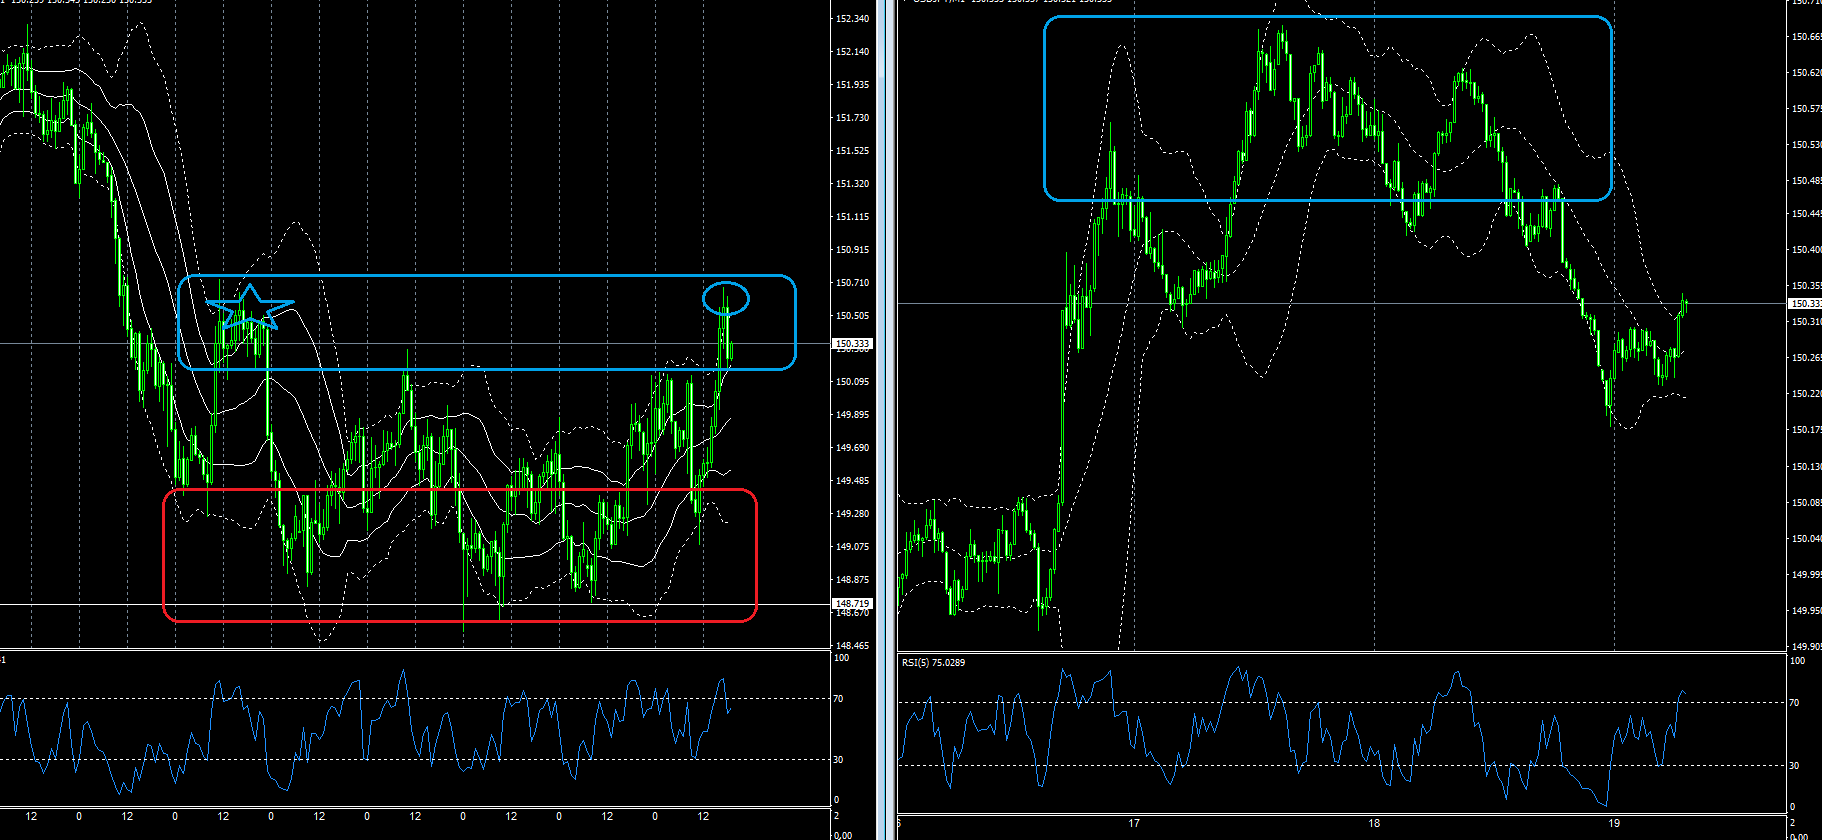The image size is (1822, 840).
Task: Select the 30 level on right RSI scale
Action: [1794, 766]
